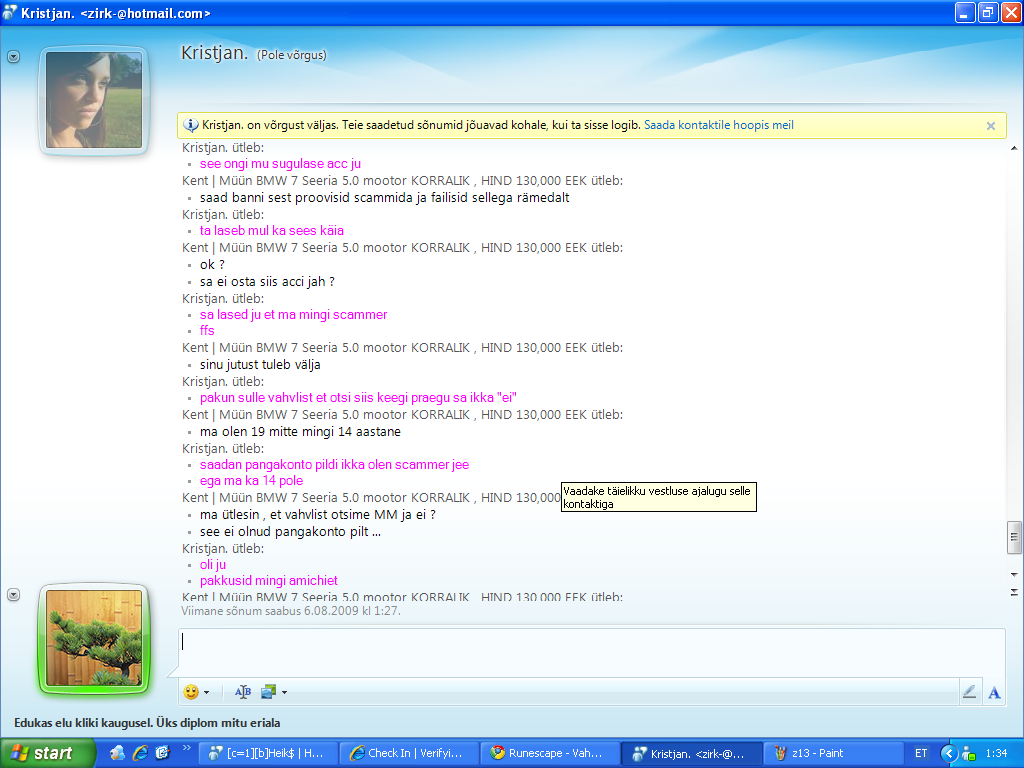The height and width of the screenshot is (768, 1024).
Task: Click the font change icon below message box
Action: [243, 692]
